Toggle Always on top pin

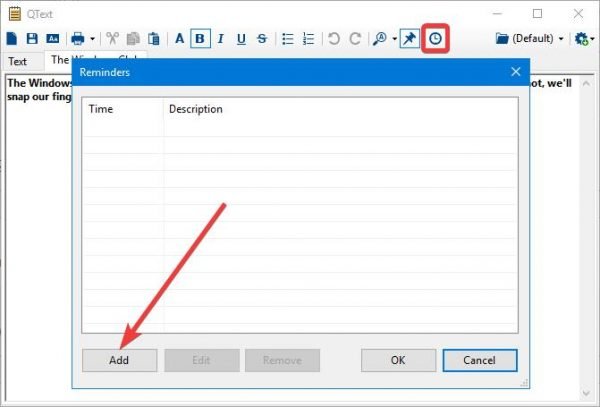(409, 39)
